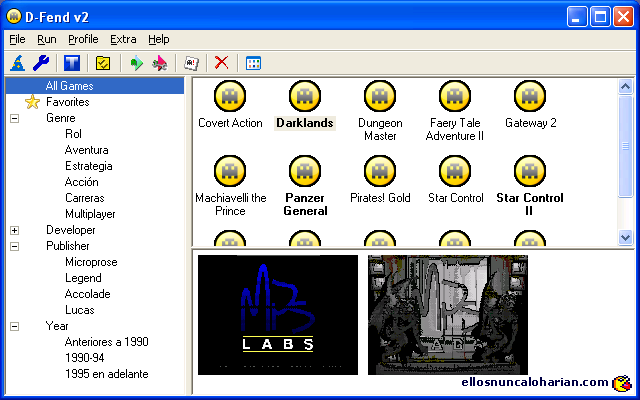The height and width of the screenshot is (400, 640).
Task: Click the Pirates! Gold label text
Action: [380, 198]
